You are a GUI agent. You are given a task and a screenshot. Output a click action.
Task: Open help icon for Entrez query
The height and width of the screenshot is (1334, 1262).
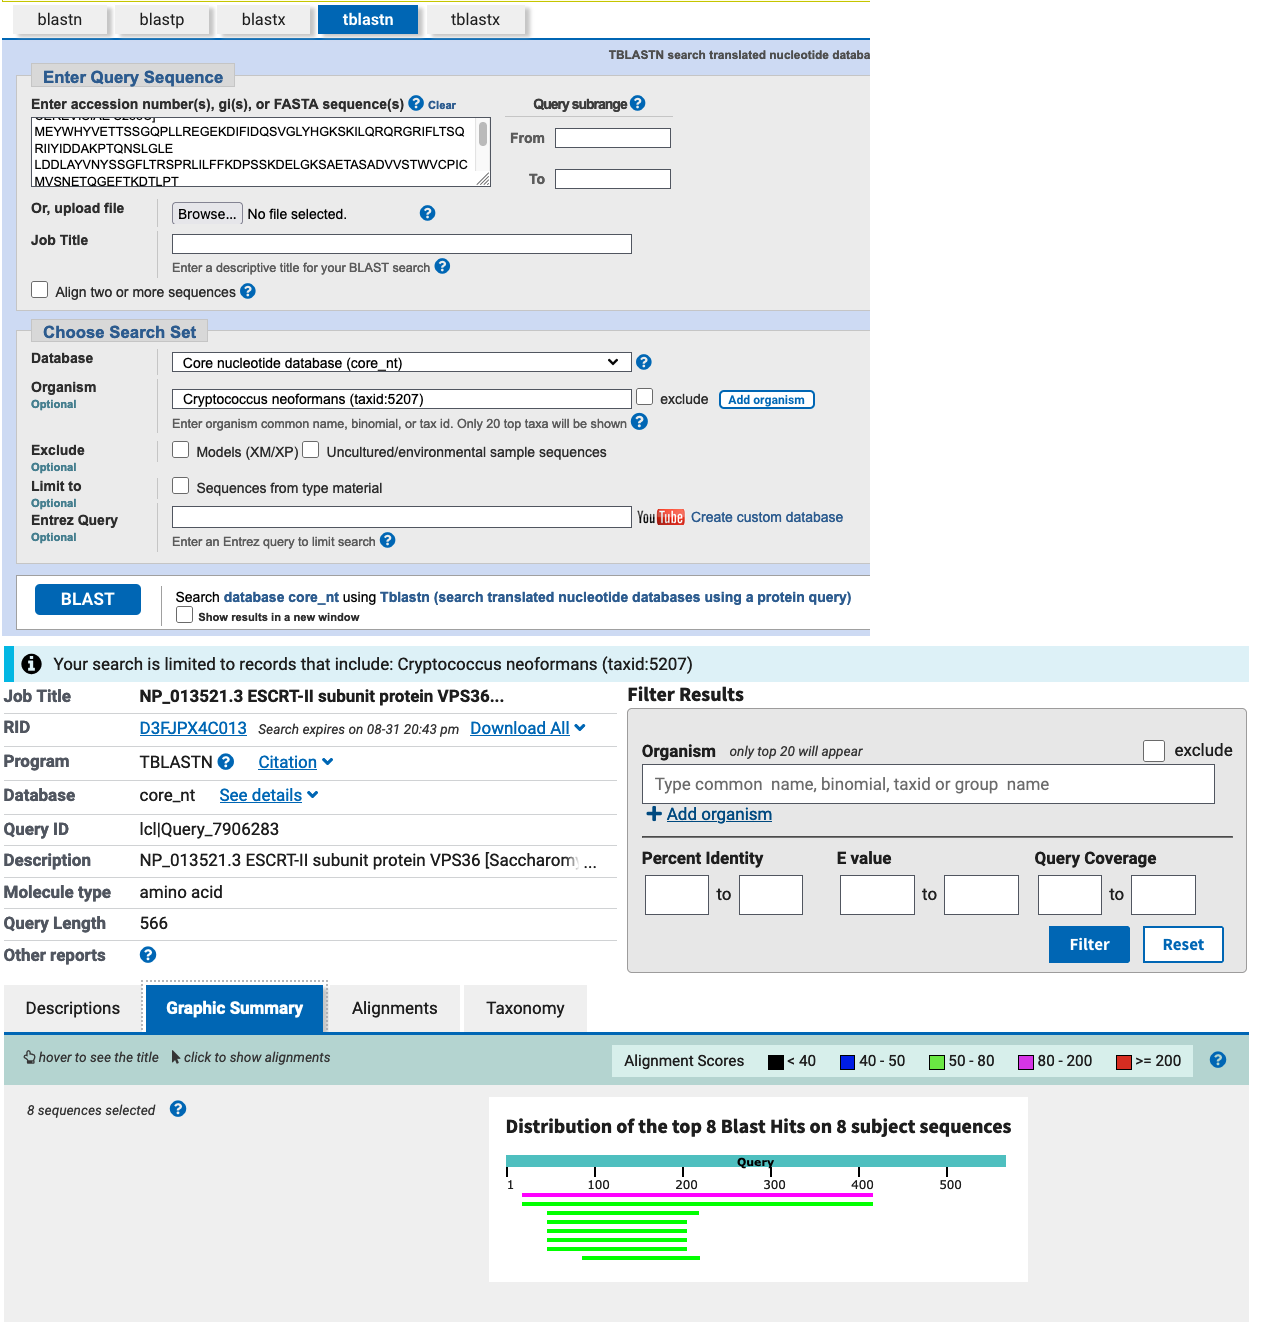[x=388, y=540]
